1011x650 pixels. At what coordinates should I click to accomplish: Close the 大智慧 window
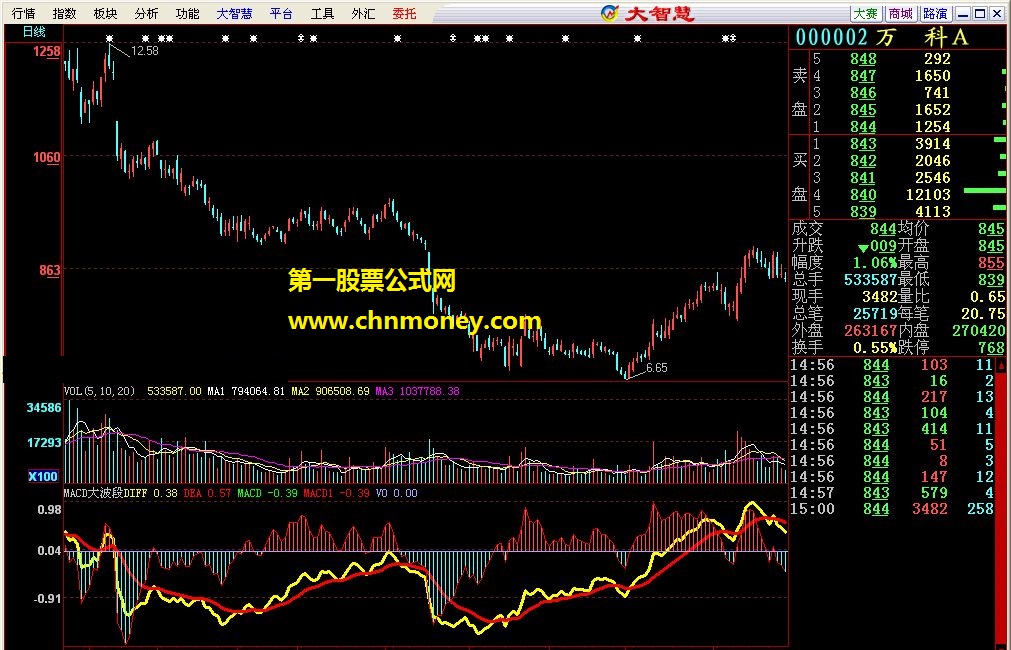point(996,13)
